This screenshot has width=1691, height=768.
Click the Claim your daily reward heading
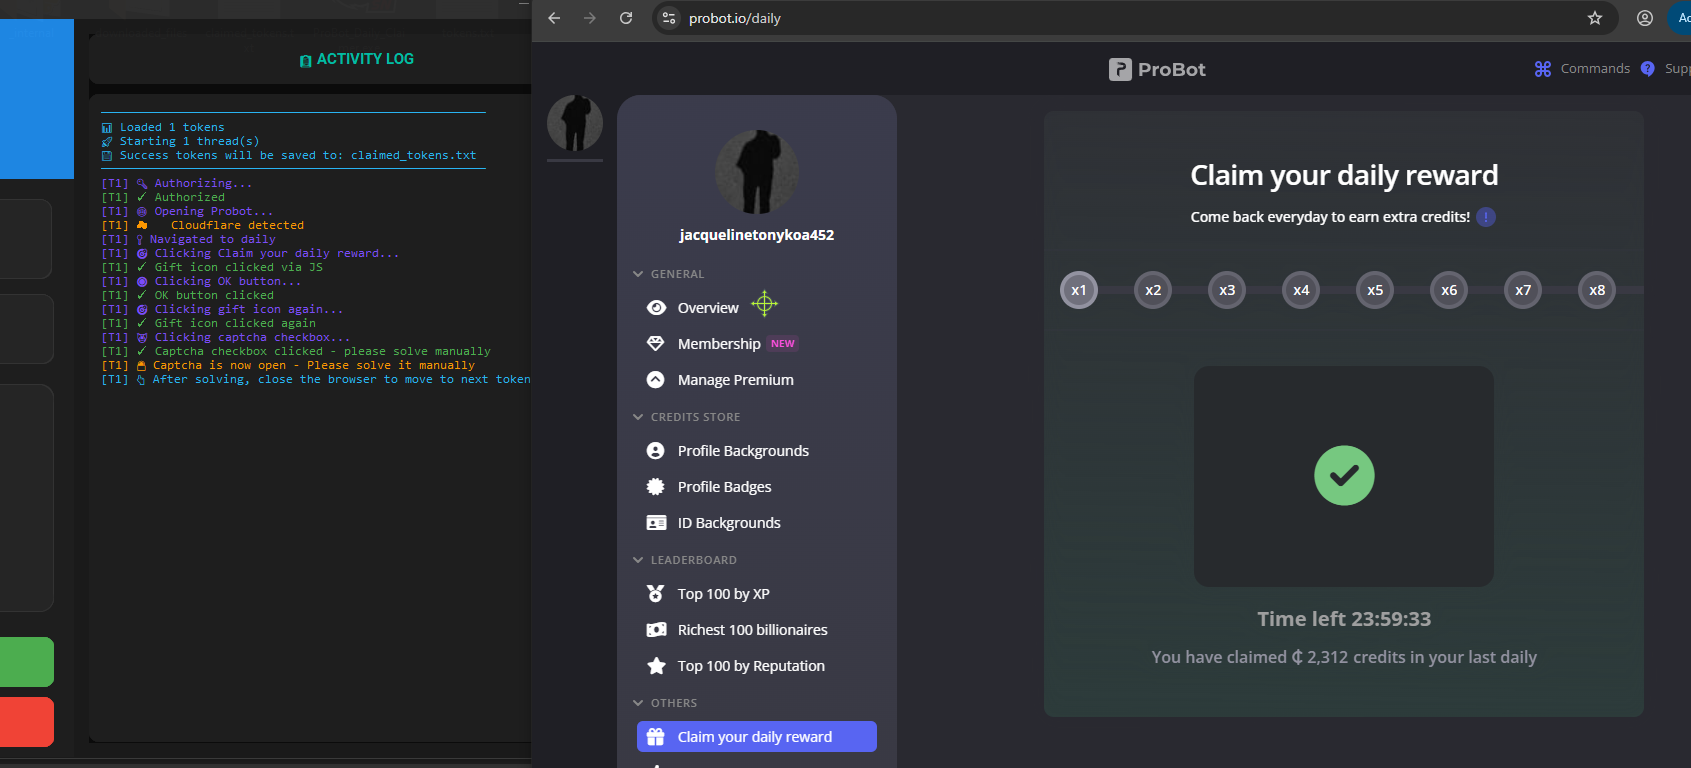(x=1344, y=175)
